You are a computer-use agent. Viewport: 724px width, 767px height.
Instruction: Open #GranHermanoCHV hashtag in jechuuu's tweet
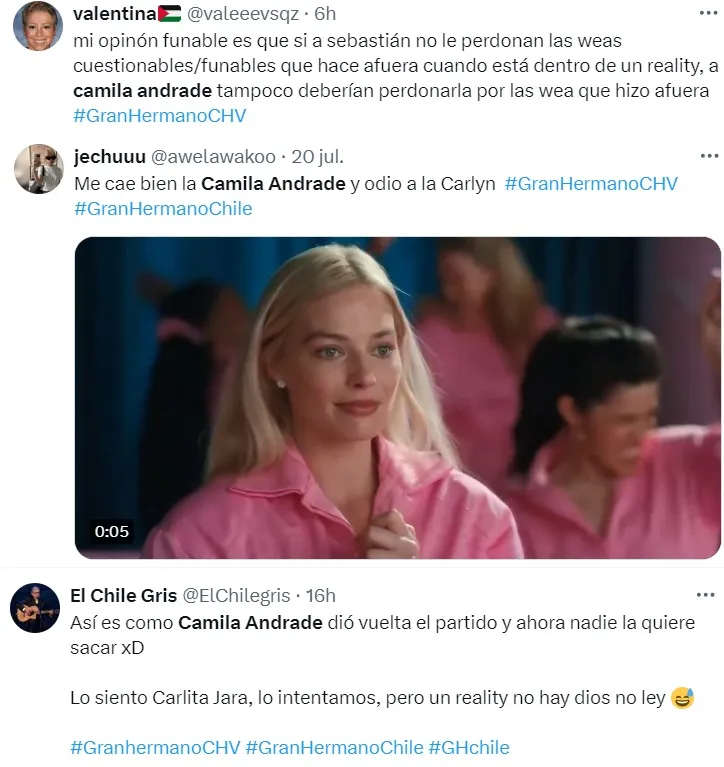591,183
